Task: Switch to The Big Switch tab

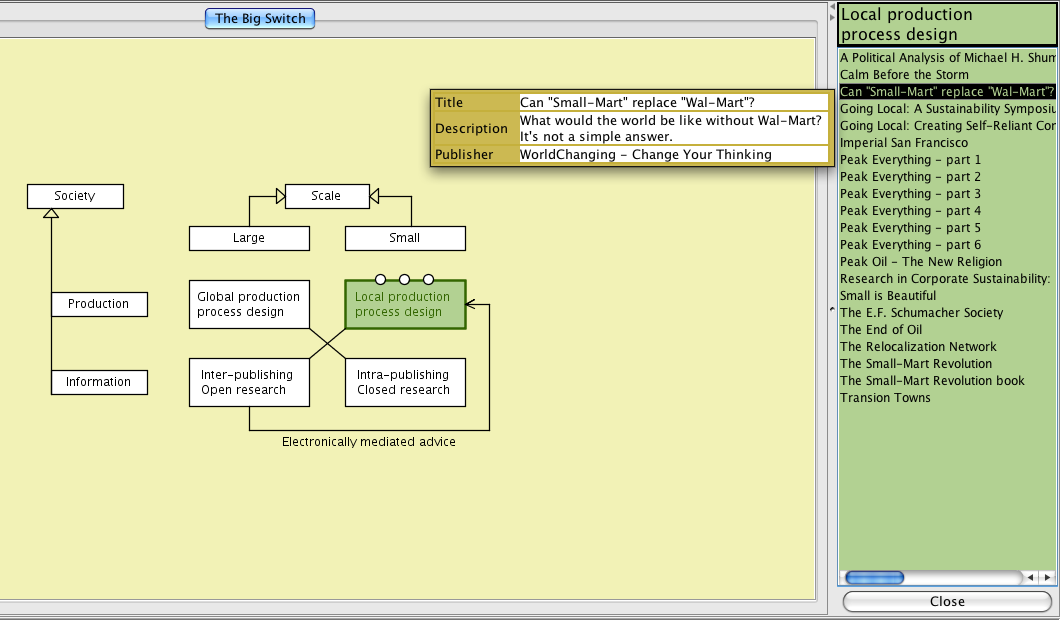Action: [260, 18]
